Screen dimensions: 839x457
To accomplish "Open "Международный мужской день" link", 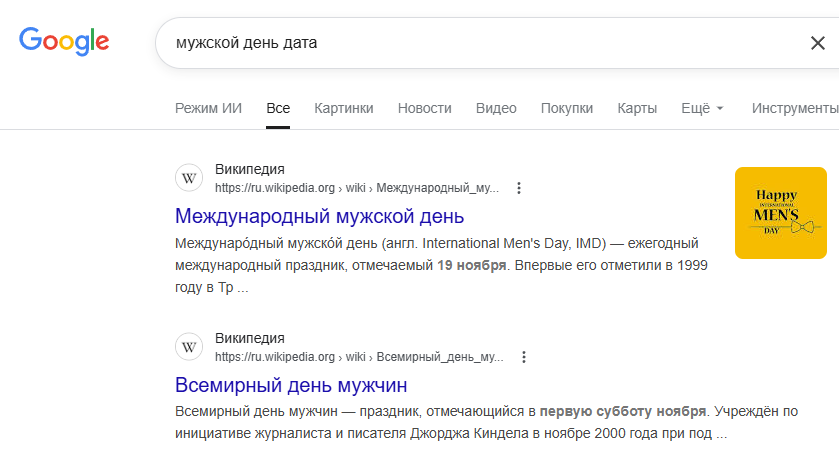I will [x=319, y=216].
